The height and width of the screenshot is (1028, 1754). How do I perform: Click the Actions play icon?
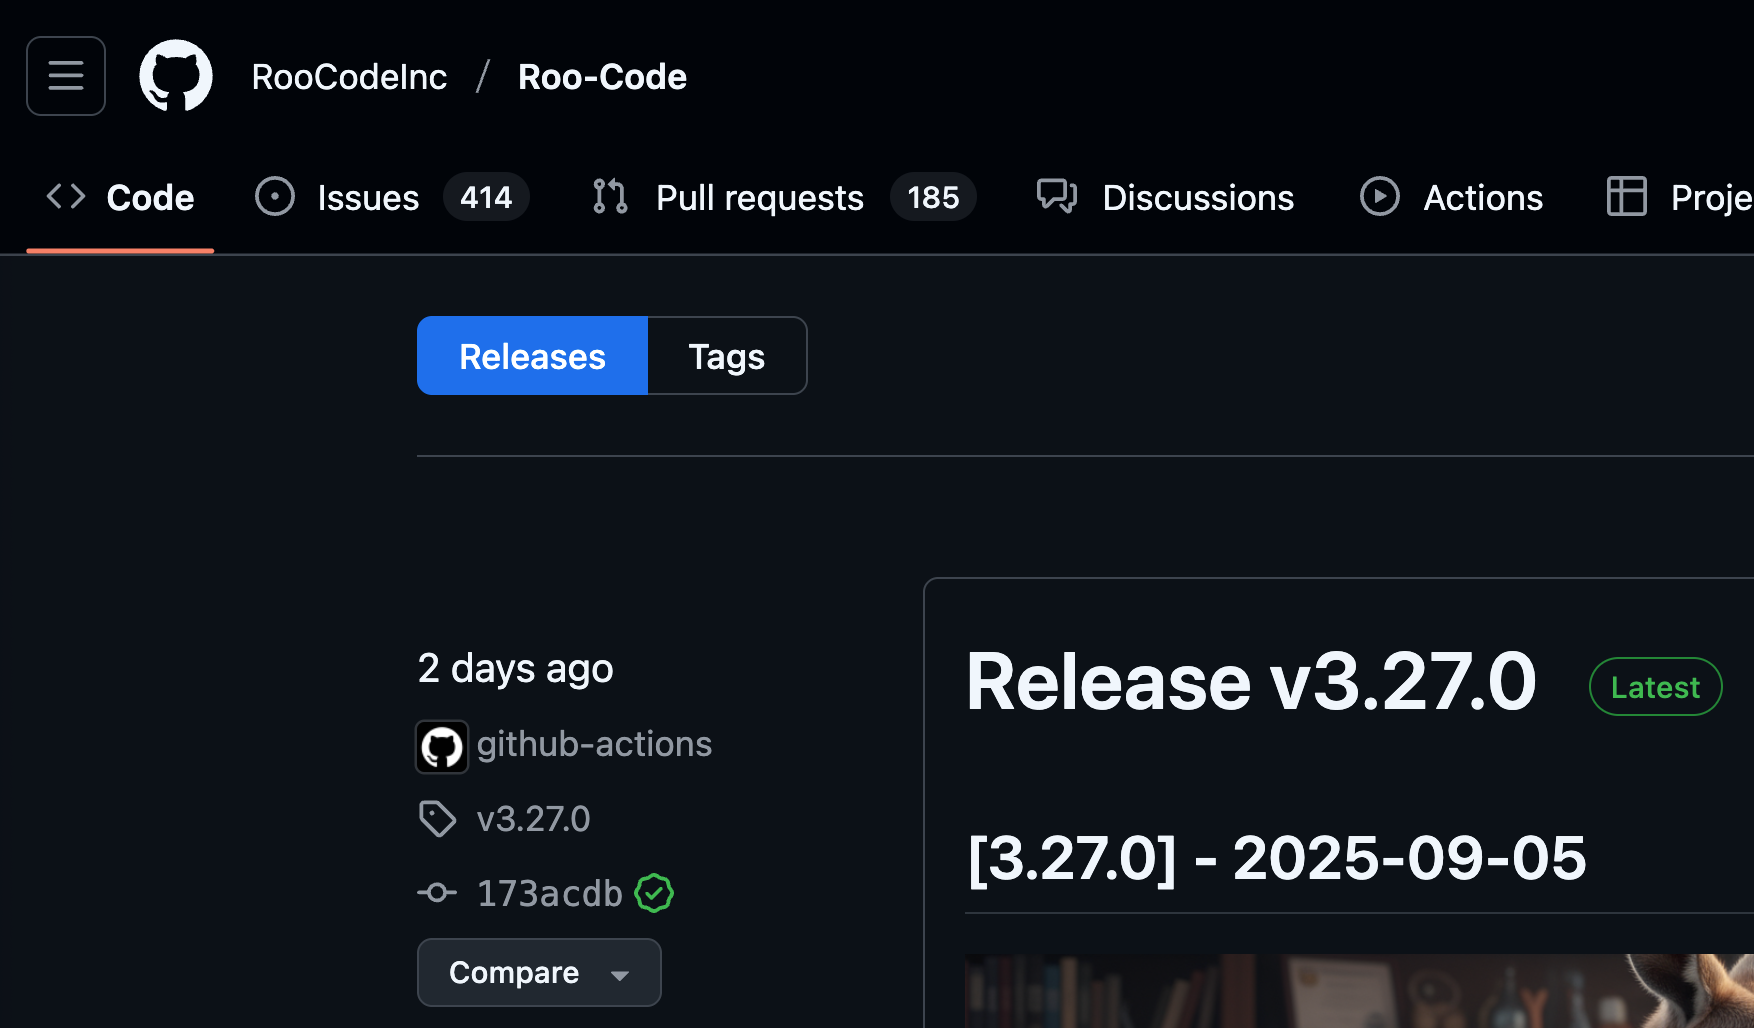coord(1379,197)
